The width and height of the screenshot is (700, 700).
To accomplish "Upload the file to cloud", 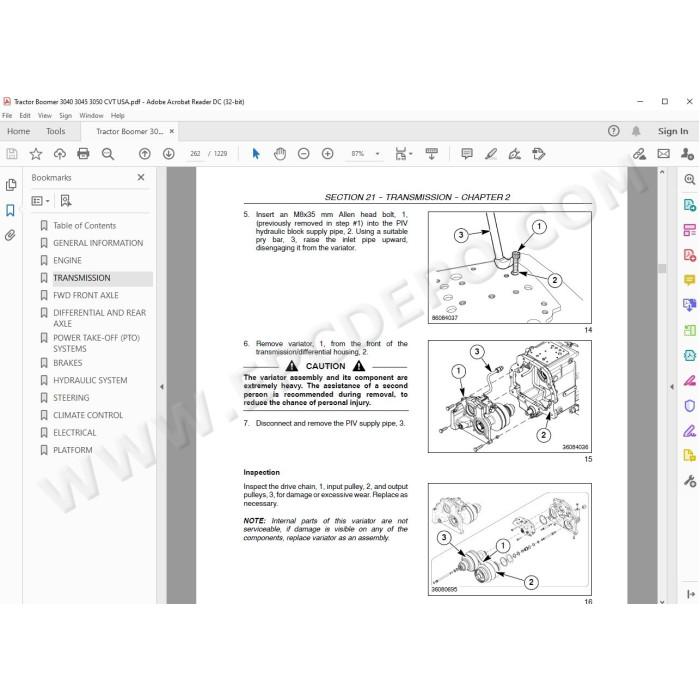I will 59,154.
